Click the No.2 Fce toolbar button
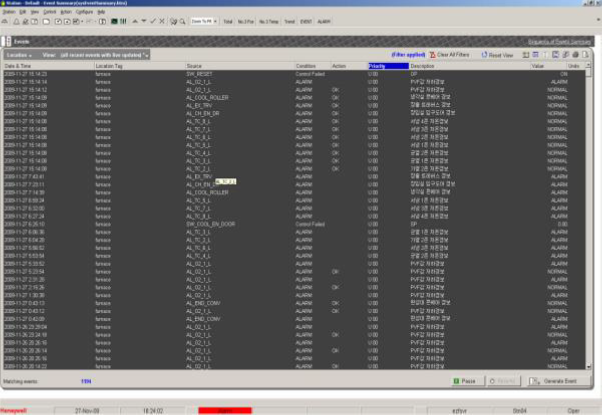This screenshot has width=602, height=415. (246, 21)
